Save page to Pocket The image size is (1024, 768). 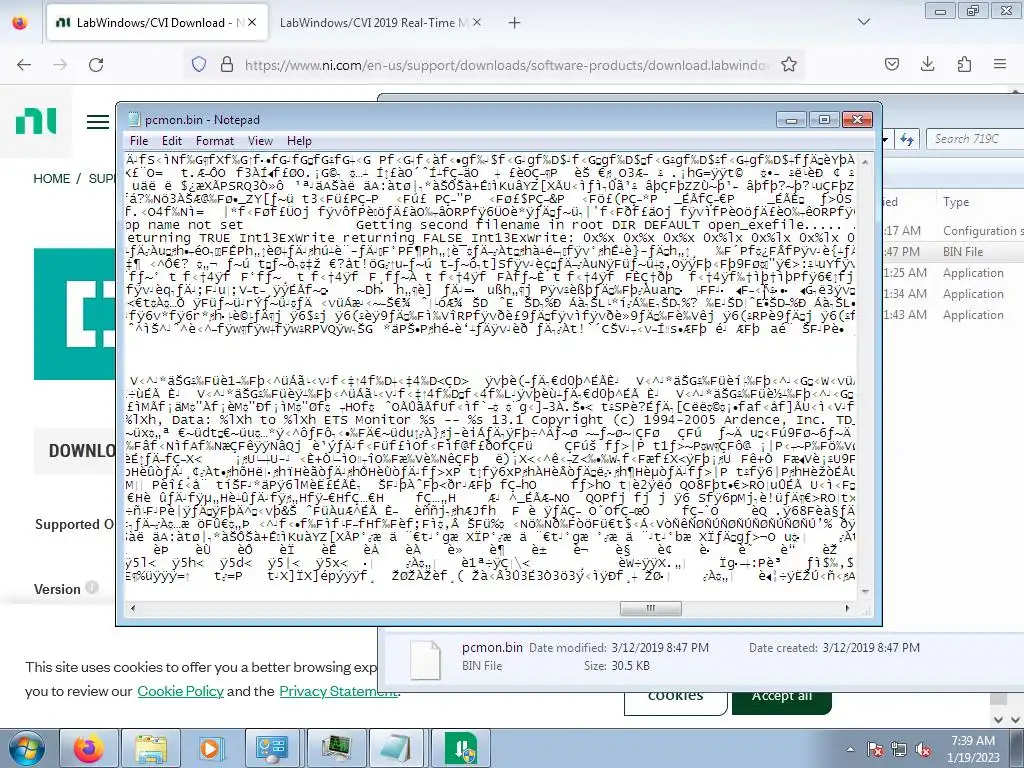[892, 65]
